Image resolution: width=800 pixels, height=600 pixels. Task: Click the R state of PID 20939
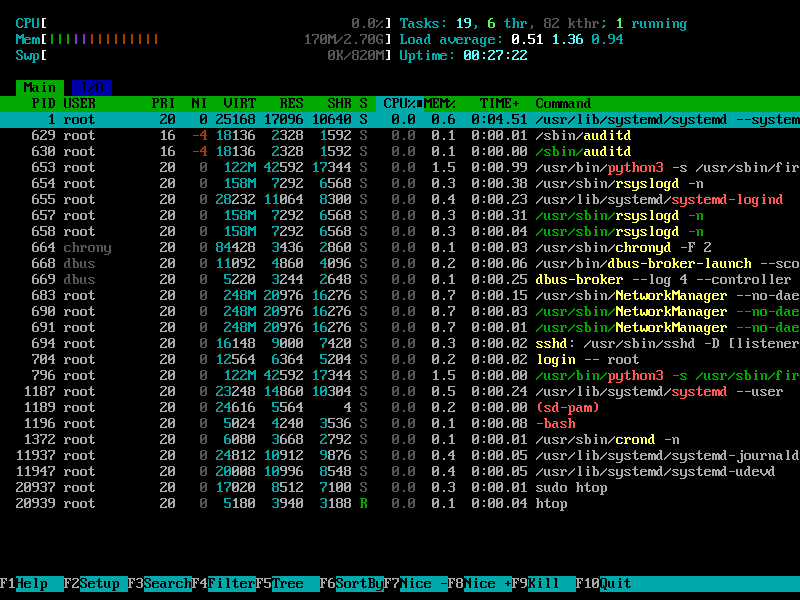363,504
